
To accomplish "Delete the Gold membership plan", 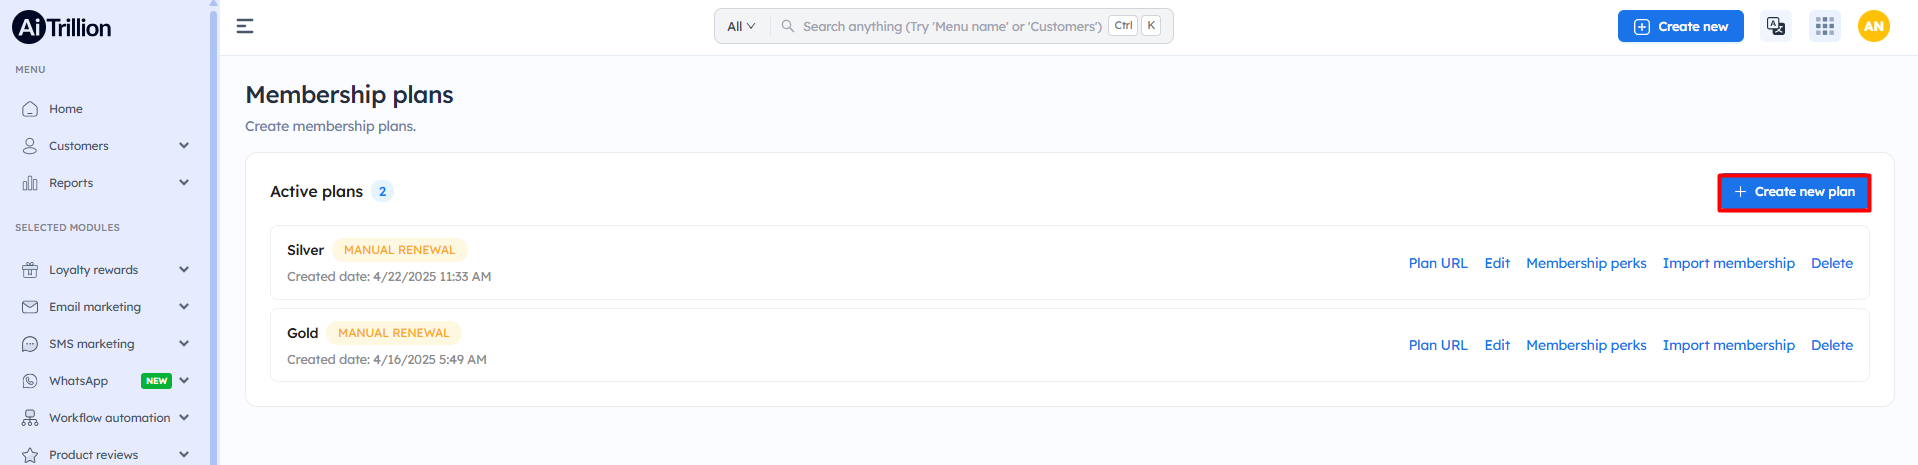I will [1831, 345].
